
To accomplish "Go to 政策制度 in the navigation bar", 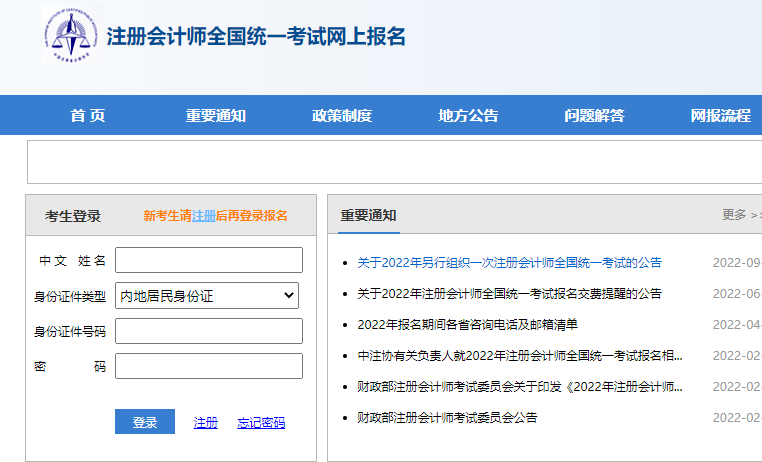I will pyautogui.click(x=341, y=115).
